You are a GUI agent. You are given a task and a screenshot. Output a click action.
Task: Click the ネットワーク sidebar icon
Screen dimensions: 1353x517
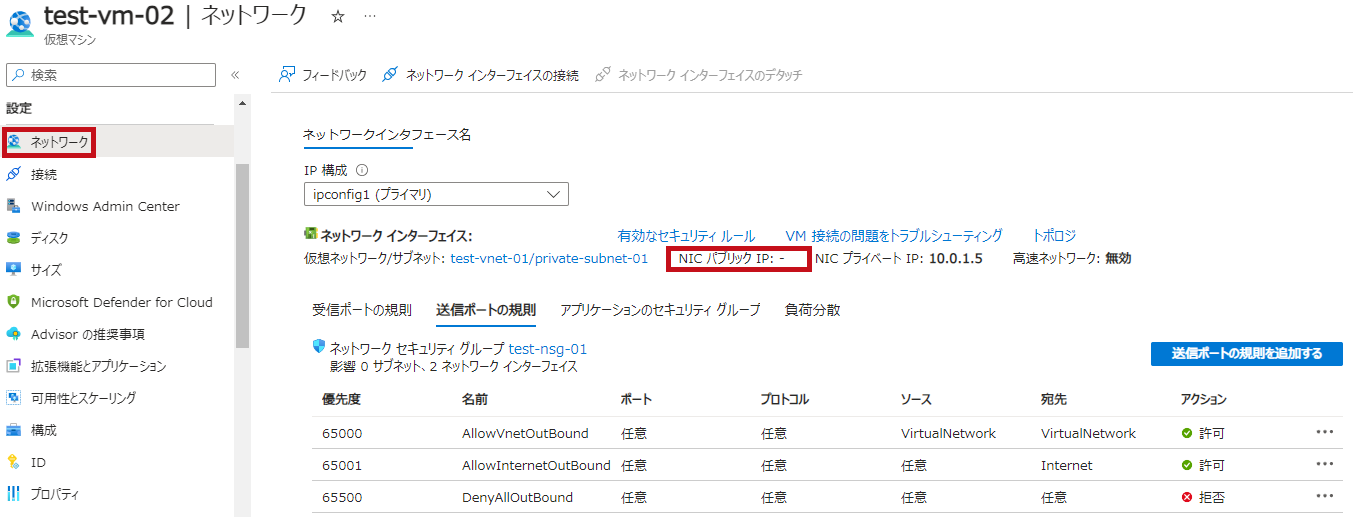[14, 143]
